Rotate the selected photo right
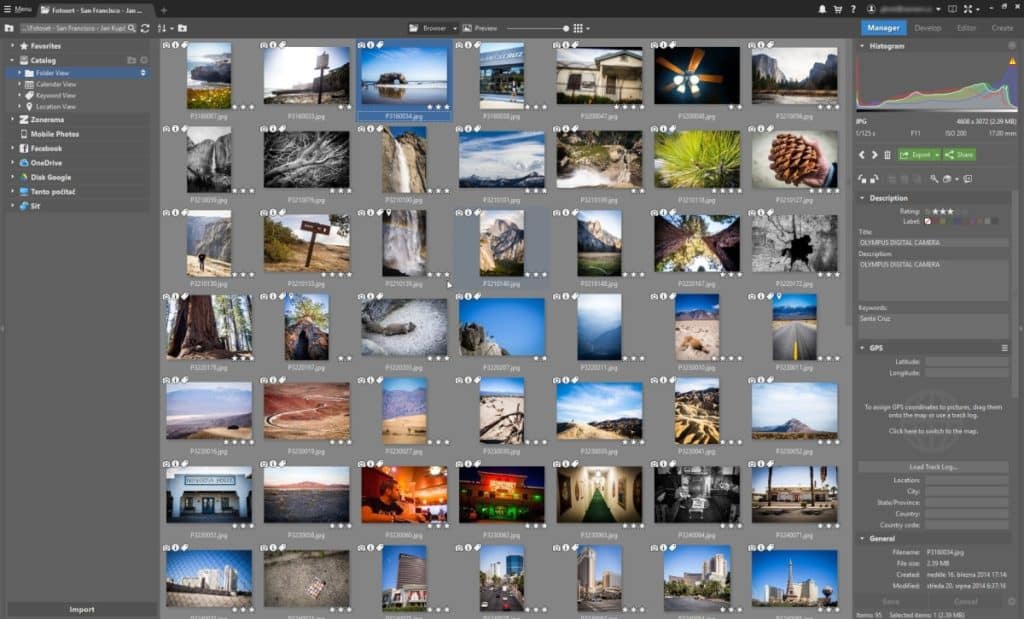The image size is (1024, 619). click(876, 179)
